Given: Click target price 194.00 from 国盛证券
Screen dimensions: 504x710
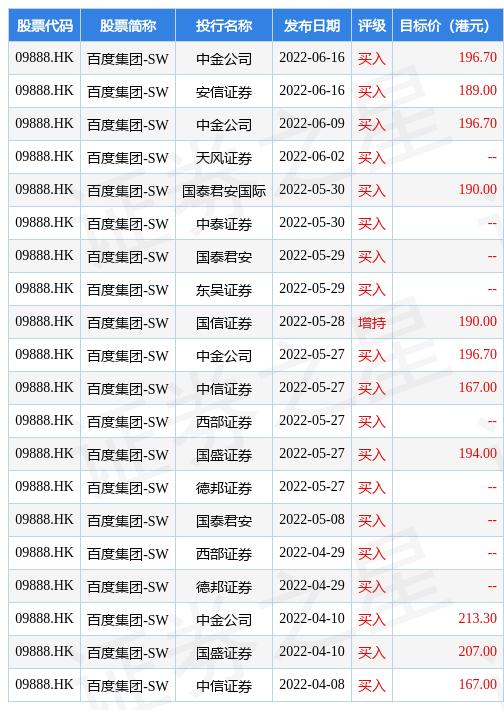Looking at the screenshot, I should [x=477, y=453].
